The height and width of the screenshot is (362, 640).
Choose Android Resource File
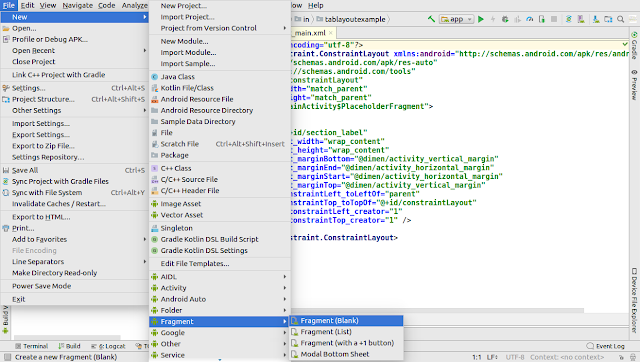[x=220, y=99]
